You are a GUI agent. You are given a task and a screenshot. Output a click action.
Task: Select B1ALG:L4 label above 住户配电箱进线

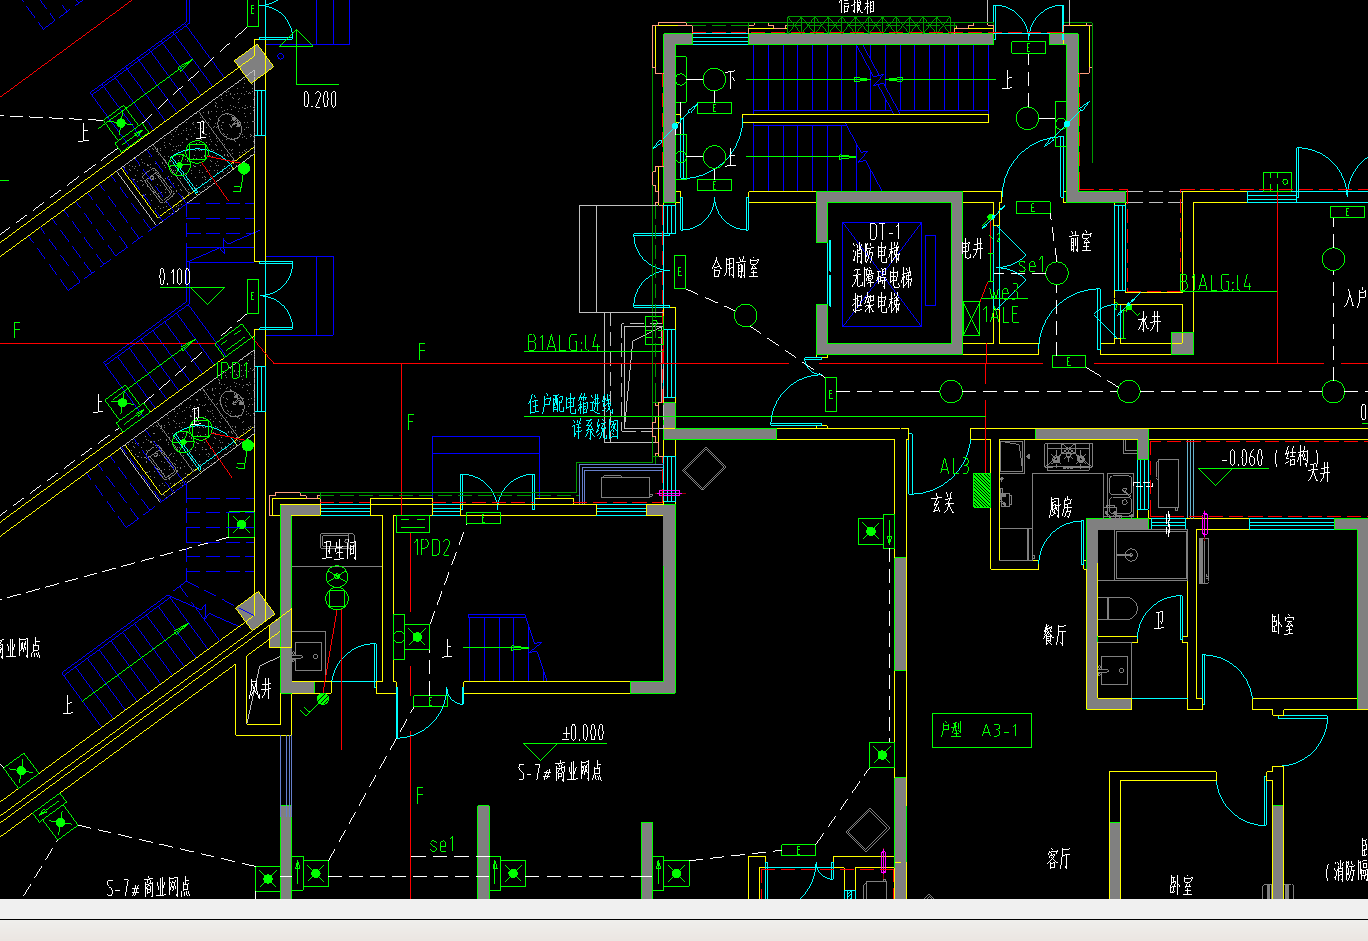pyautogui.click(x=563, y=342)
